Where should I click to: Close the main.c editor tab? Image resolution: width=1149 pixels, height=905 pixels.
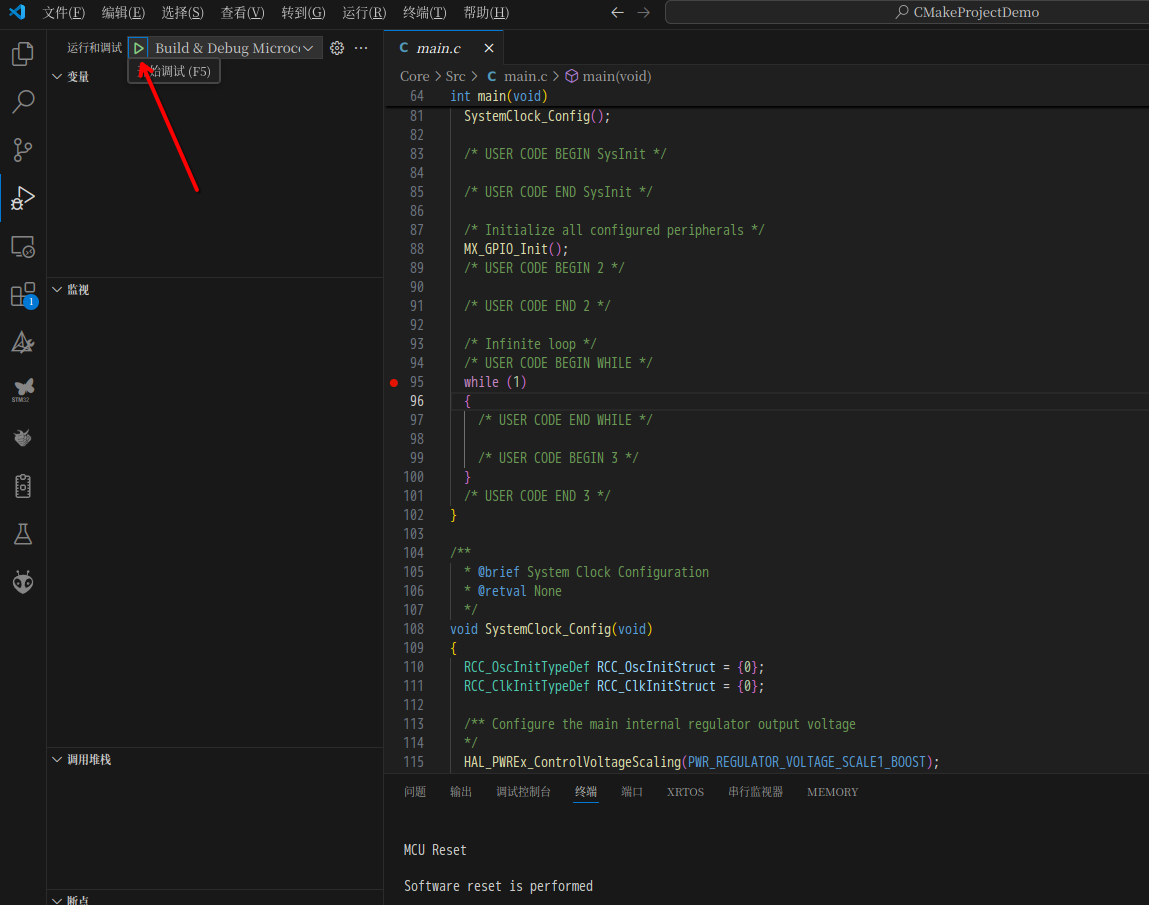[489, 48]
